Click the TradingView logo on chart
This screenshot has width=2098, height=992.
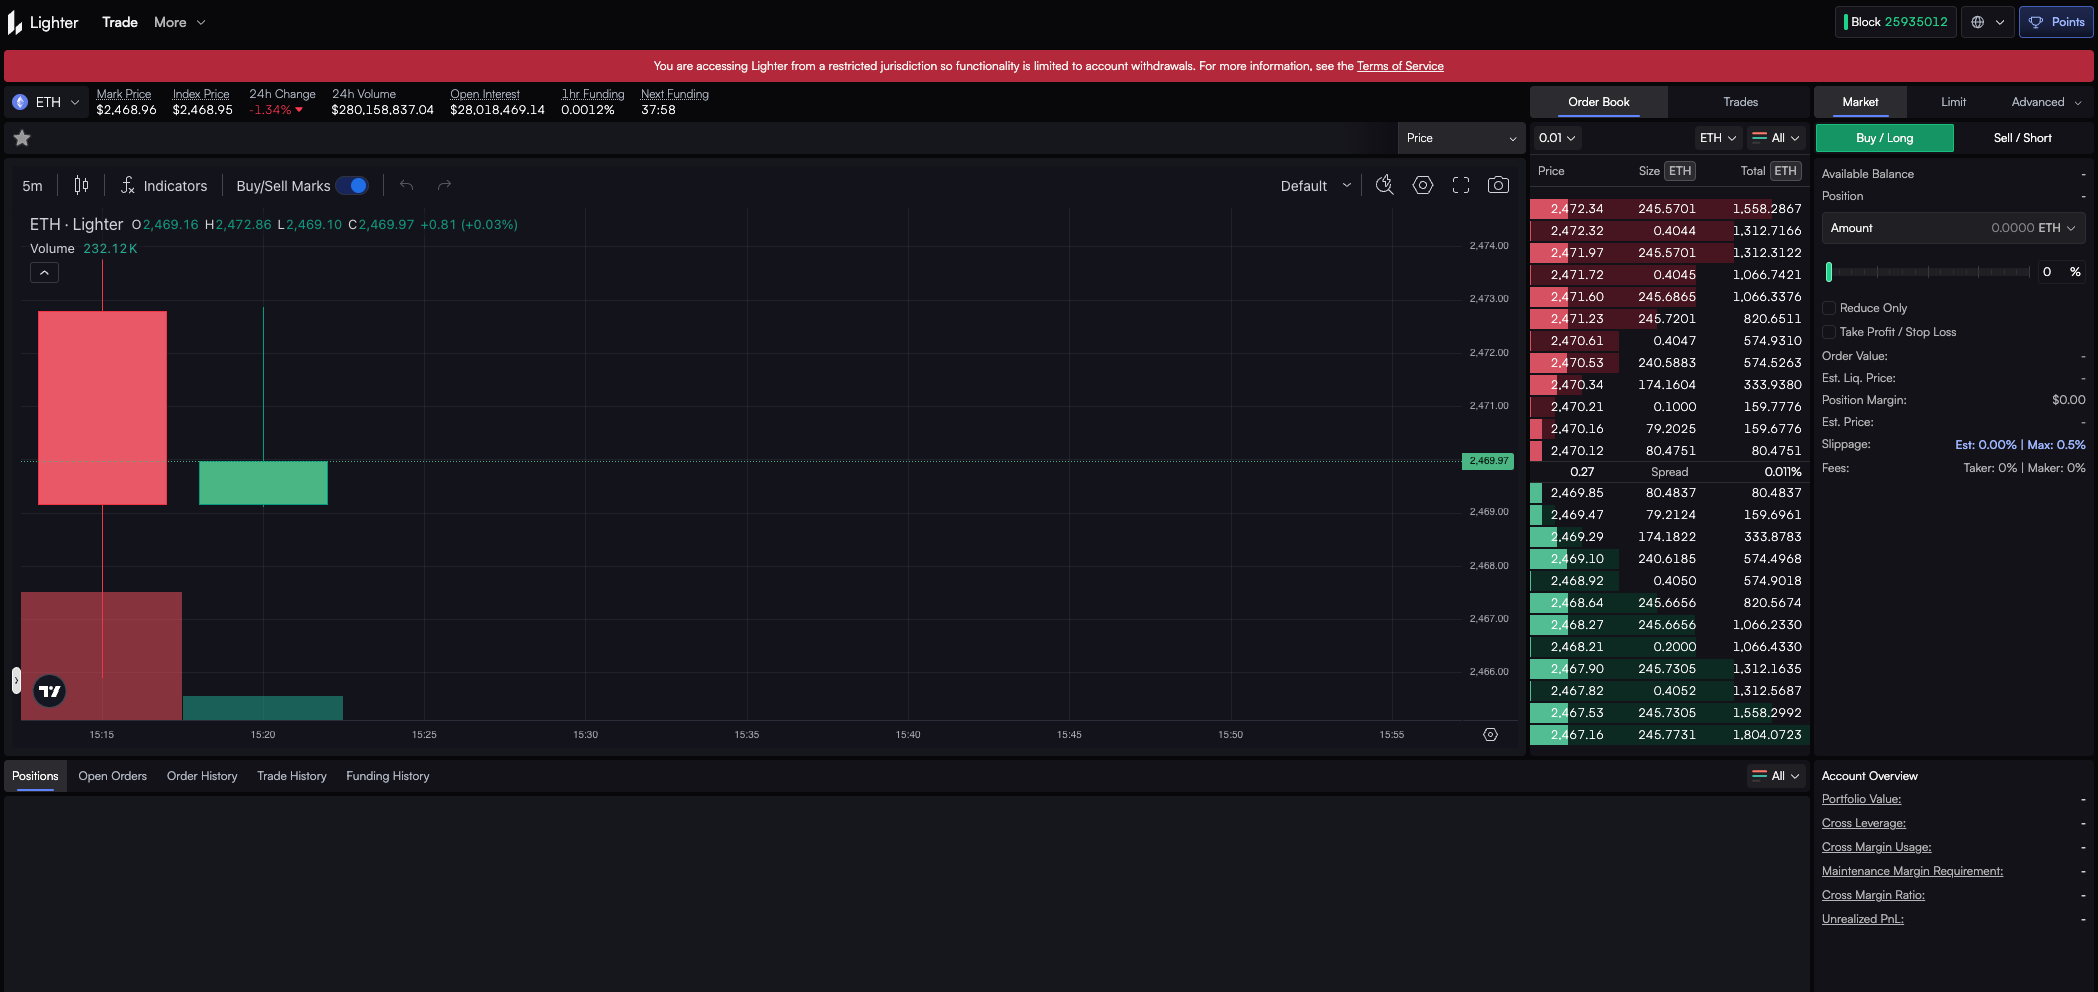point(50,691)
